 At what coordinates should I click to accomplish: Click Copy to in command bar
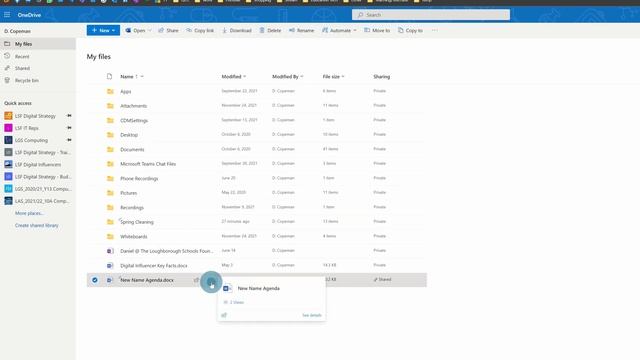(410, 30)
